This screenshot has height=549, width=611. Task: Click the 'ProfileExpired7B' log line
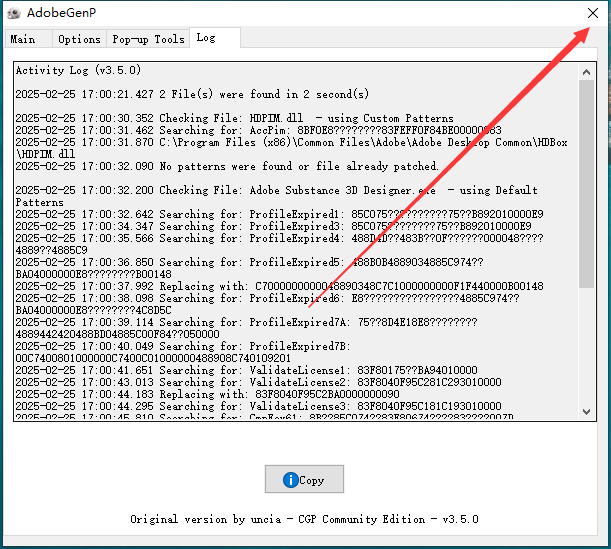[x=183, y=352]
